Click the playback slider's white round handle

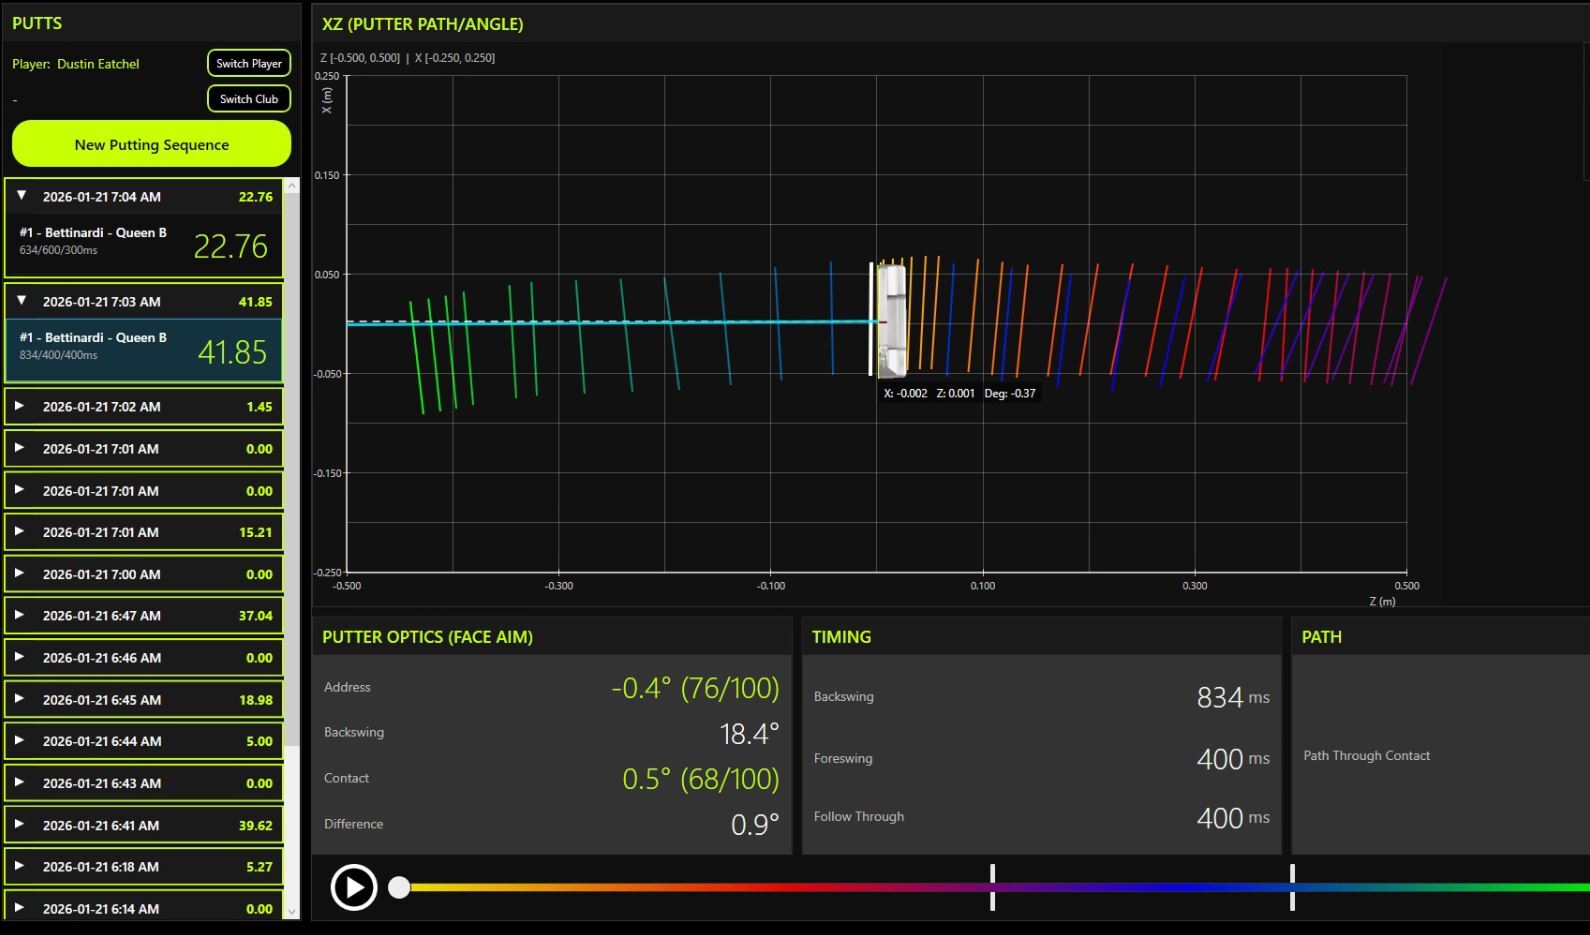click(399, 887)
